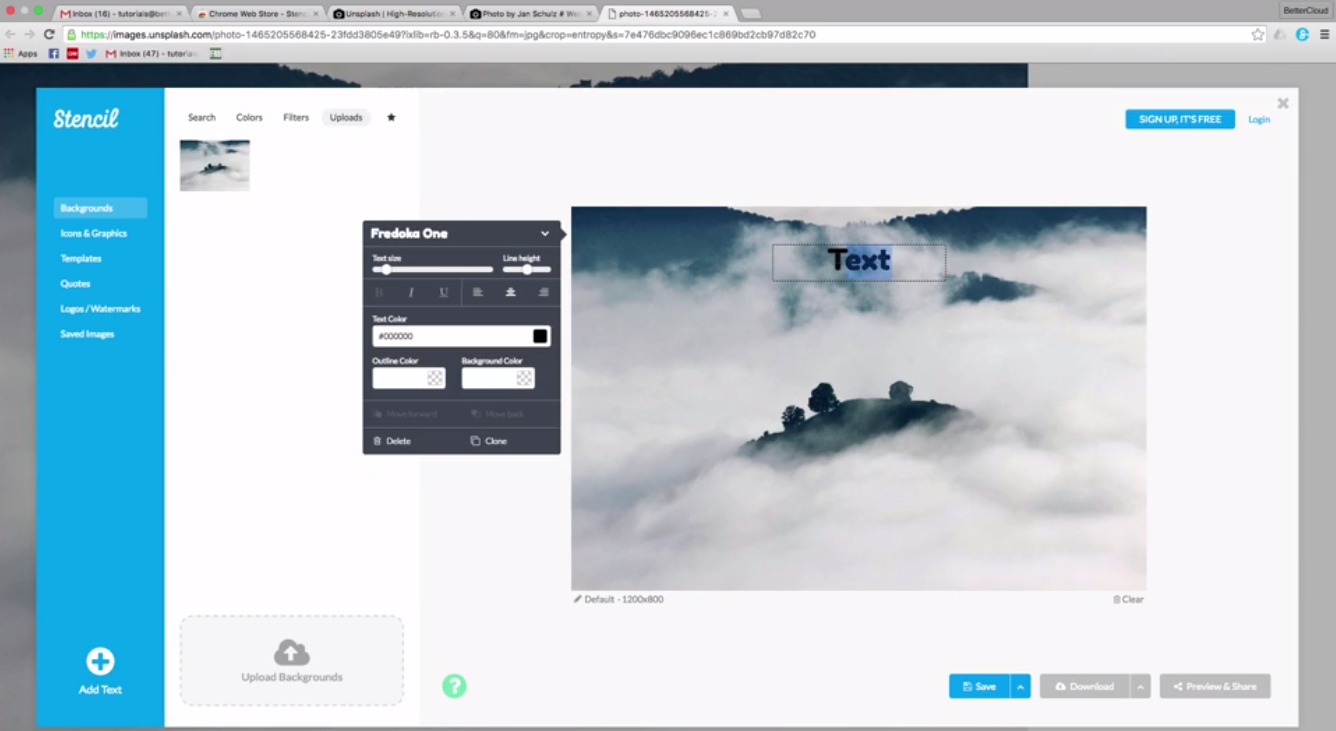Switch to the Unsplash High-Resolution browser tab

pyautogui.click(x=393, y=14)
